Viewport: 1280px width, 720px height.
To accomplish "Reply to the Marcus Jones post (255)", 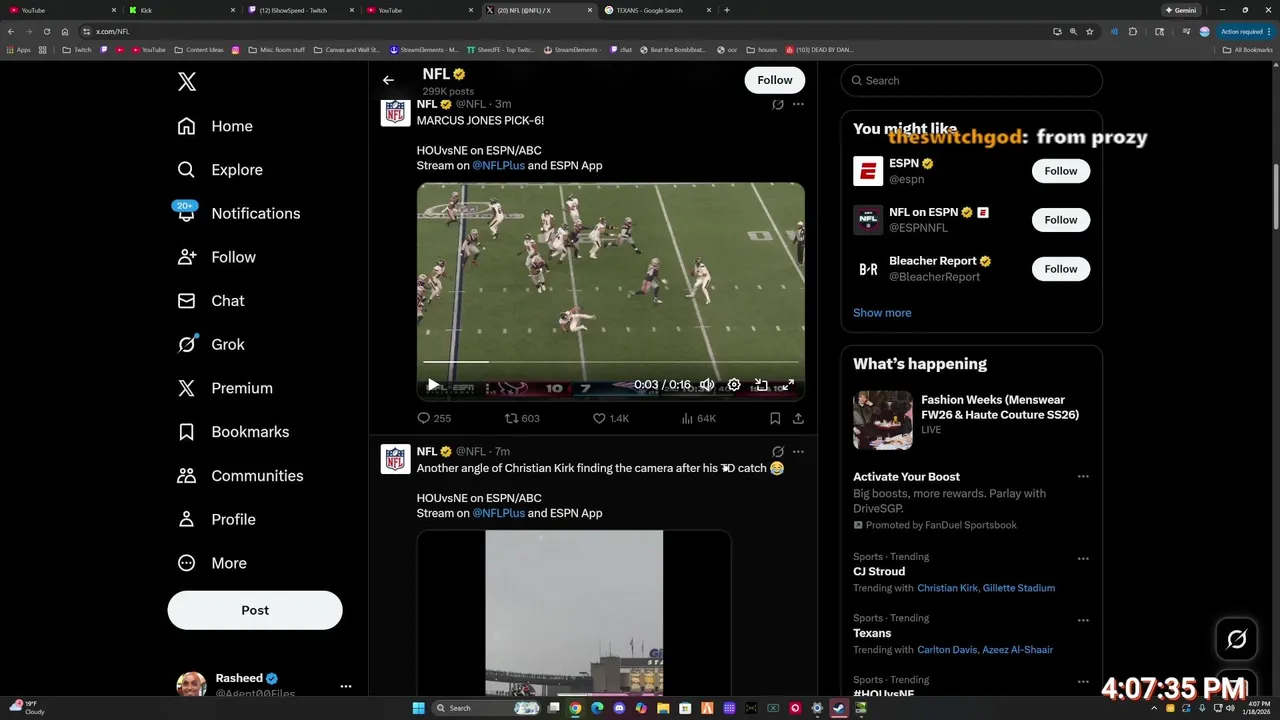I will point(434,418).
